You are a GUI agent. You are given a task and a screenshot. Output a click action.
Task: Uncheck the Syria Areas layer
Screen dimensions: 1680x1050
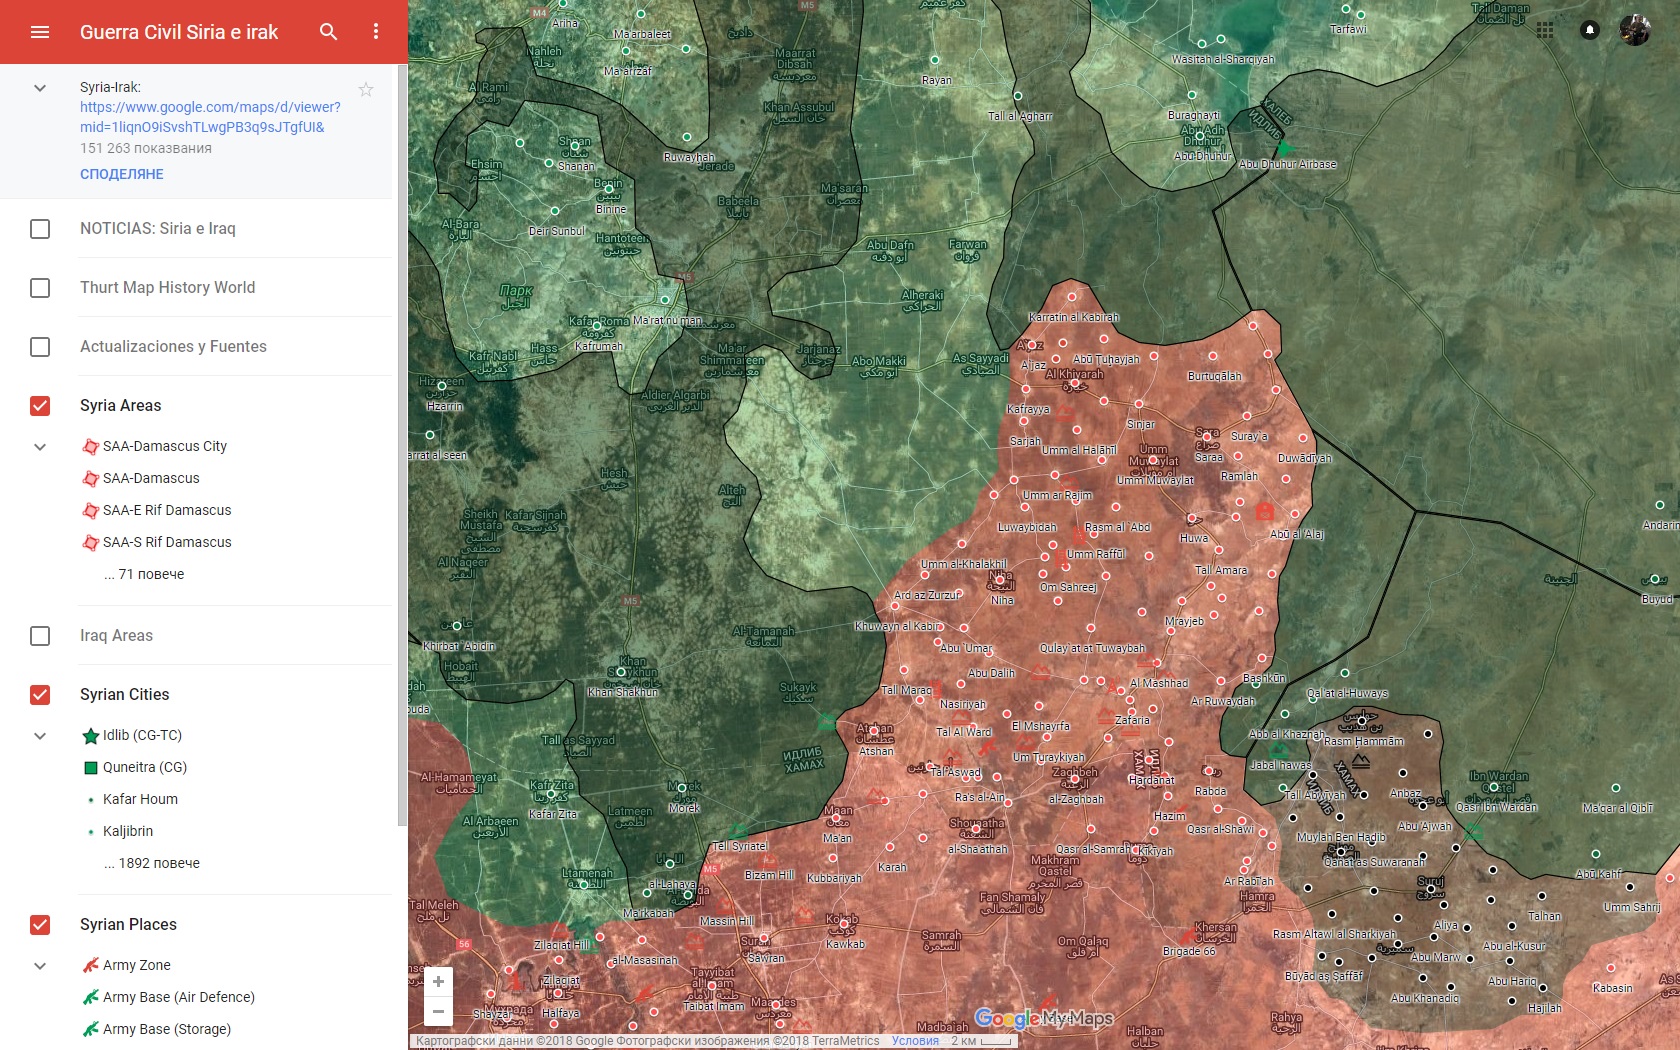point(40,406)
